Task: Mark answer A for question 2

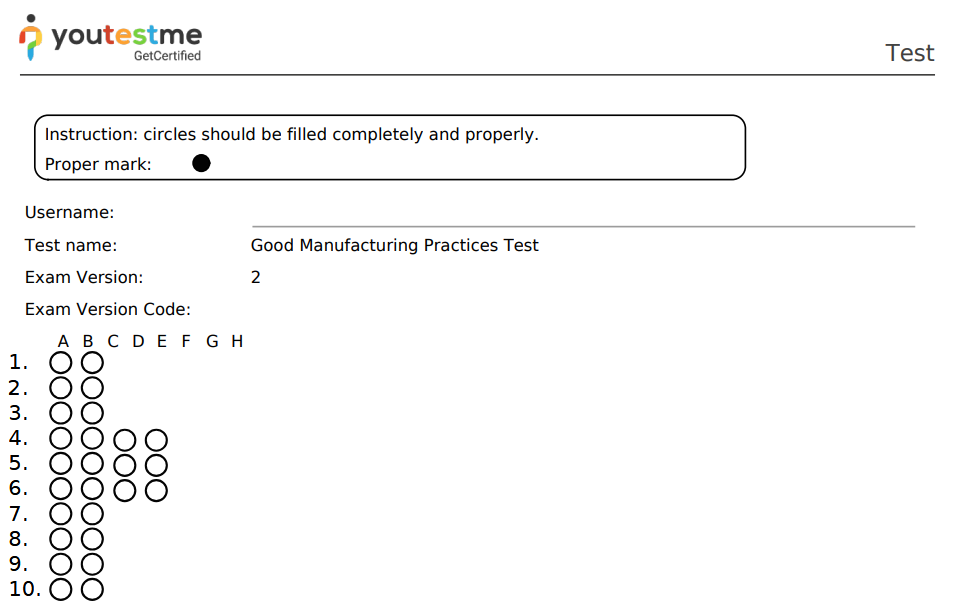Action: point(61,388)
